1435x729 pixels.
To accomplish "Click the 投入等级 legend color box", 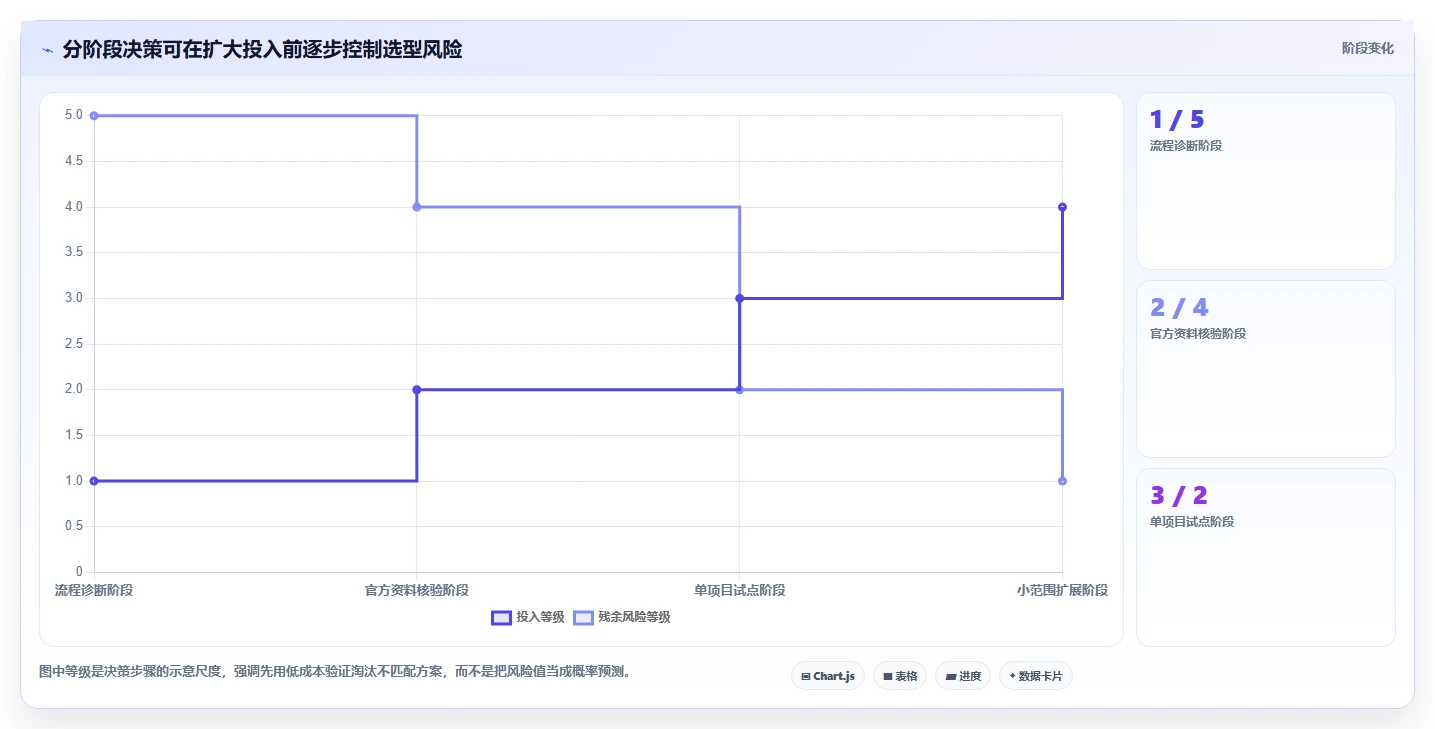I will pyautogui.click(x=501, y=617).
